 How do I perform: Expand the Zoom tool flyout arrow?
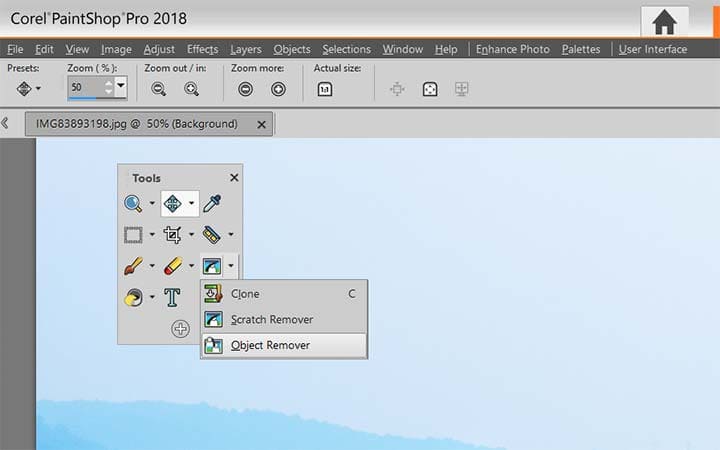pos(152,203)
